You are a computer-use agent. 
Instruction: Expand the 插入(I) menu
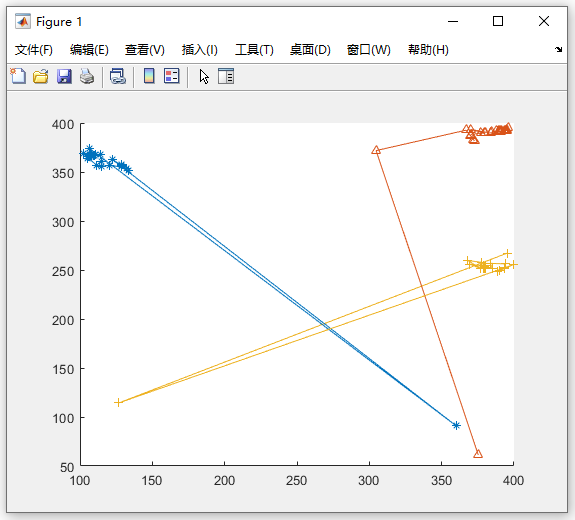coord(200,50)
